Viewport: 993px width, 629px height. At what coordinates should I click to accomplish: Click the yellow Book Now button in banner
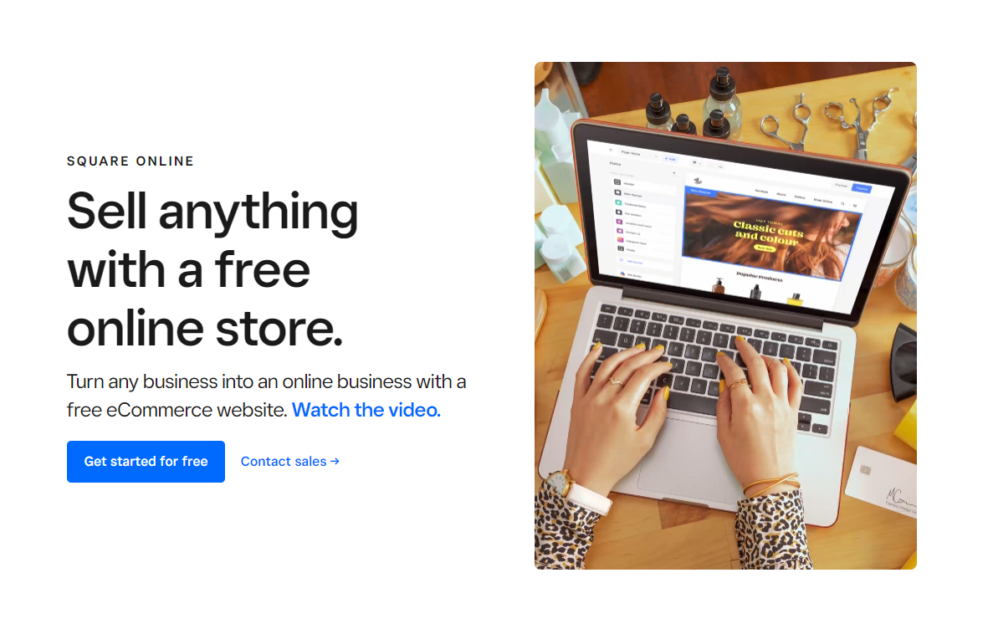pos(765,248)
